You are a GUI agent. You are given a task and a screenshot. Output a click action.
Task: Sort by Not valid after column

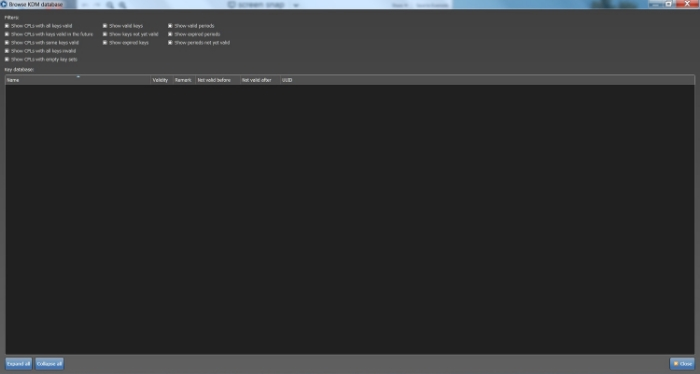[260, 80]
